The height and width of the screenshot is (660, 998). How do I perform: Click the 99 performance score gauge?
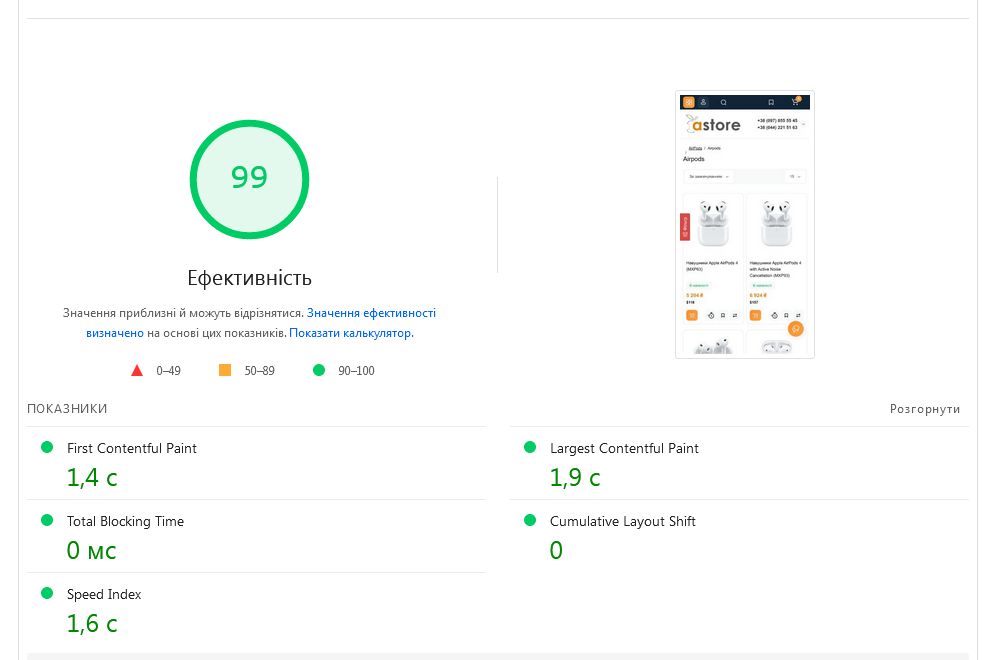tap(249, 179)
